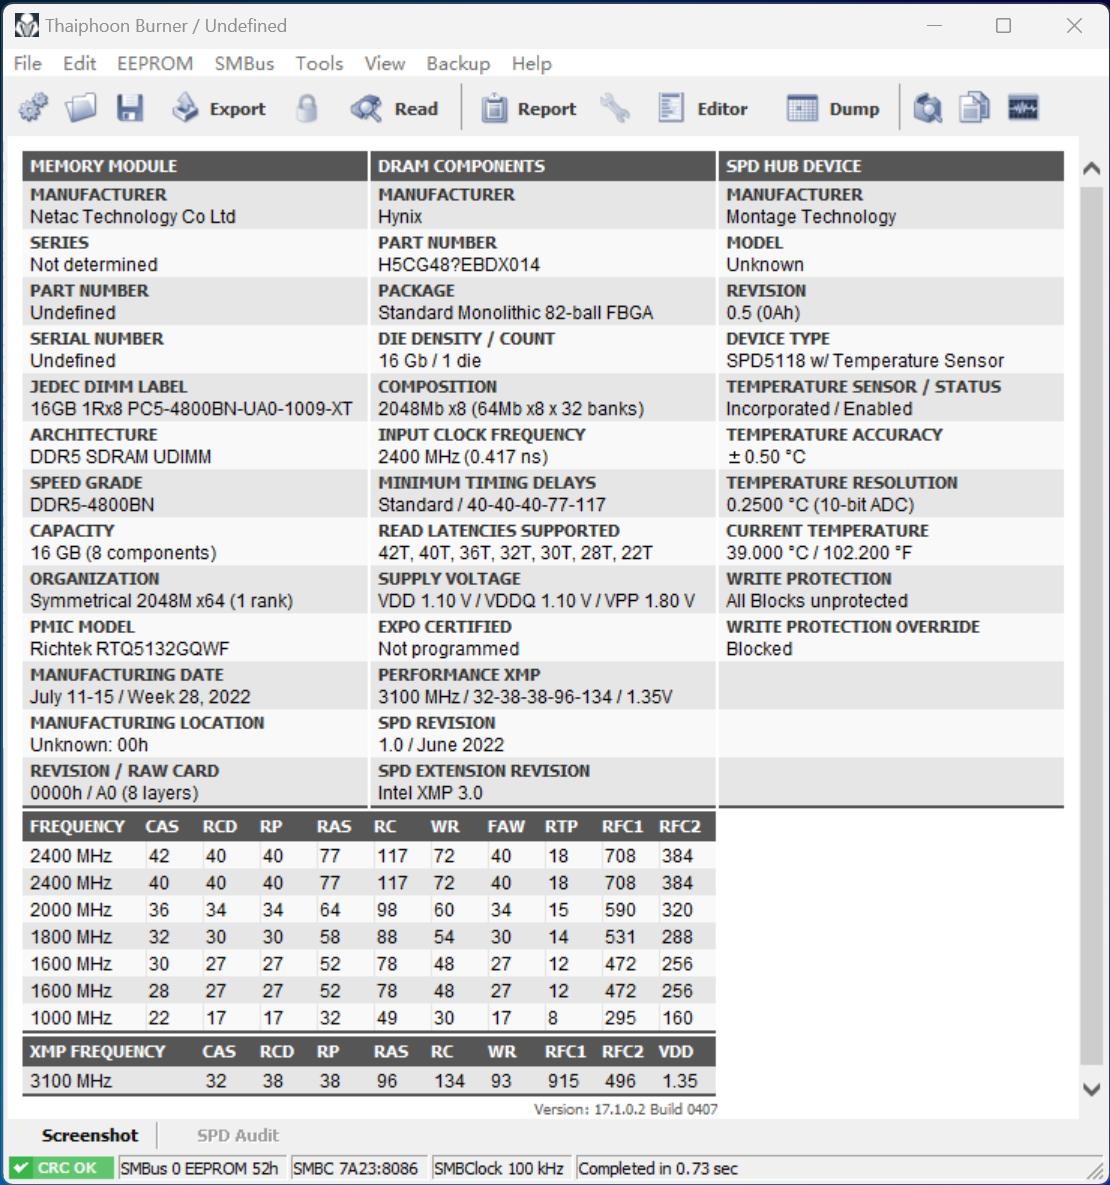Click the gear settings icon in toolbar
The width and height of the screenshot is (1110, 1185).
coord(33,108)
